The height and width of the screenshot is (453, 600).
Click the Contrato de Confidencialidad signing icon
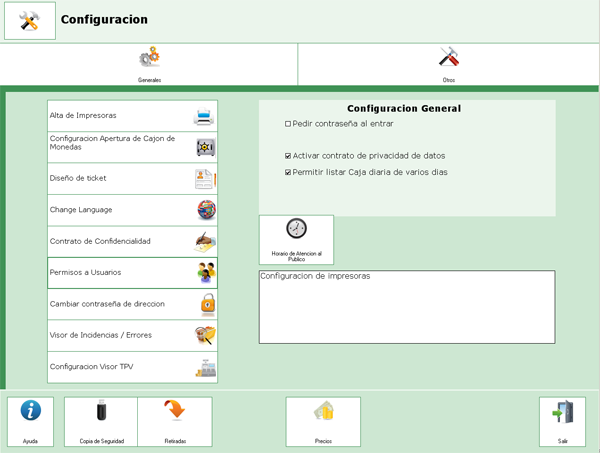205,241
